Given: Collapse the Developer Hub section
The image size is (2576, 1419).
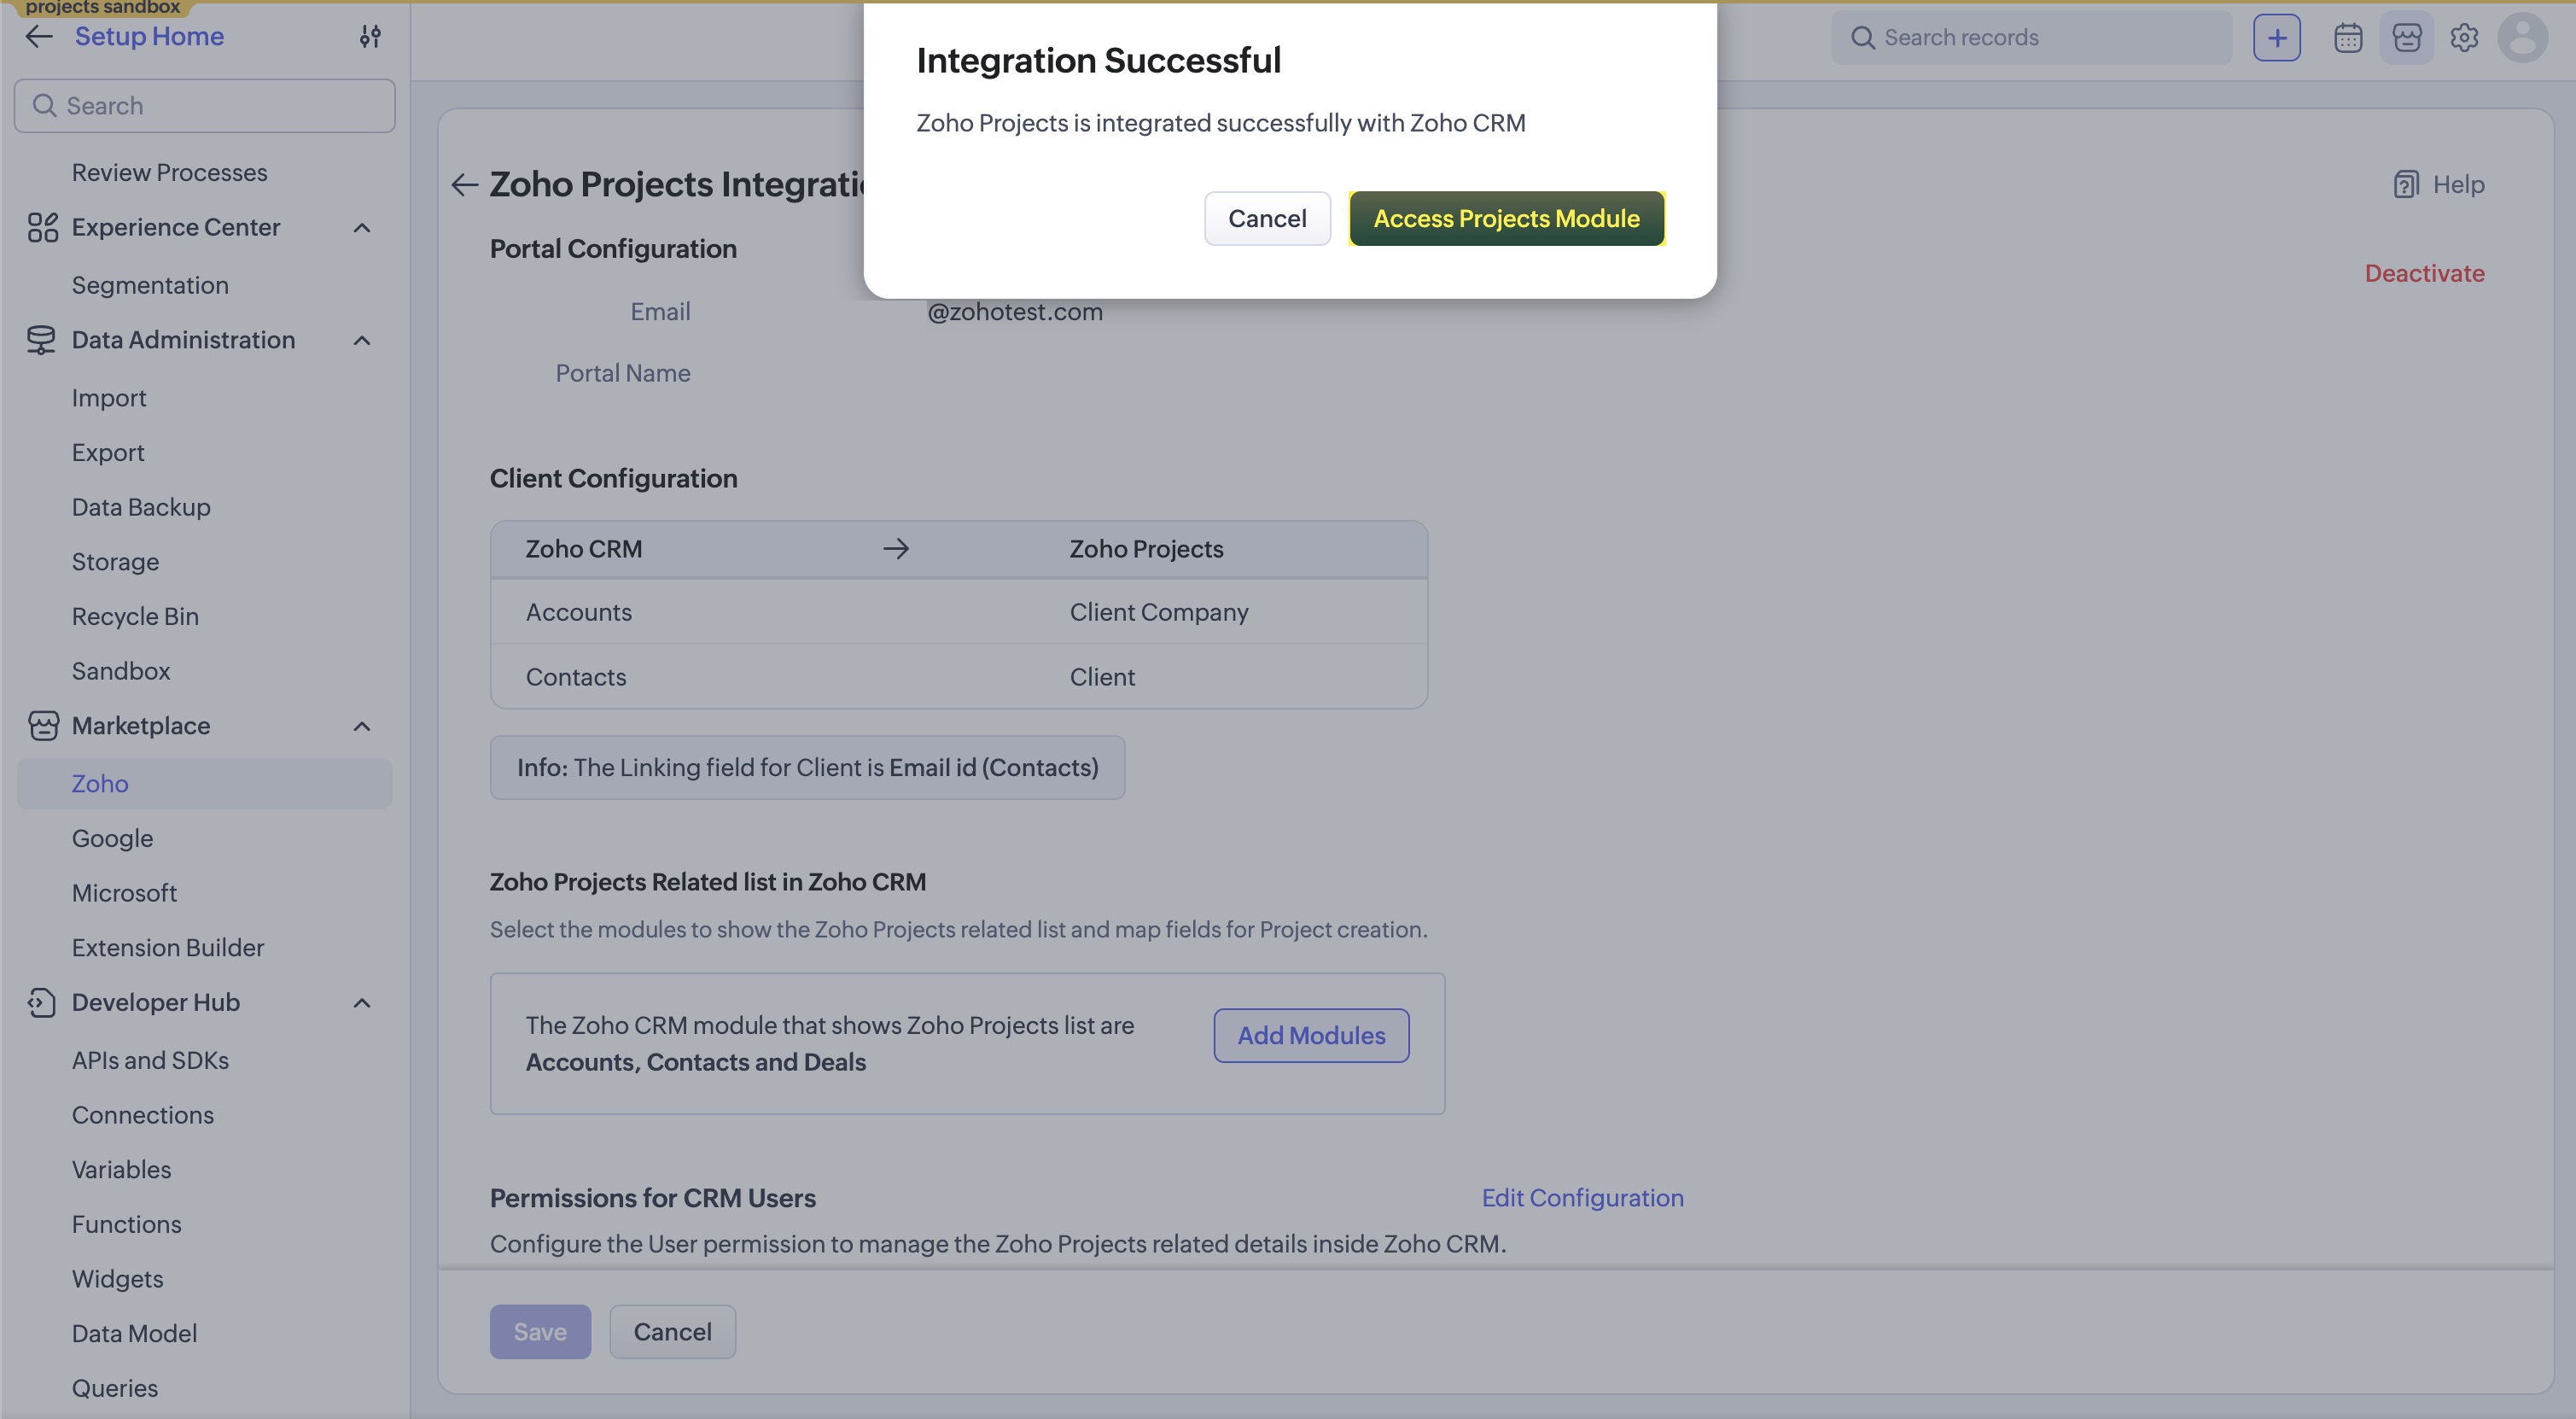Looking at the screenshot, I should 362,1003.
